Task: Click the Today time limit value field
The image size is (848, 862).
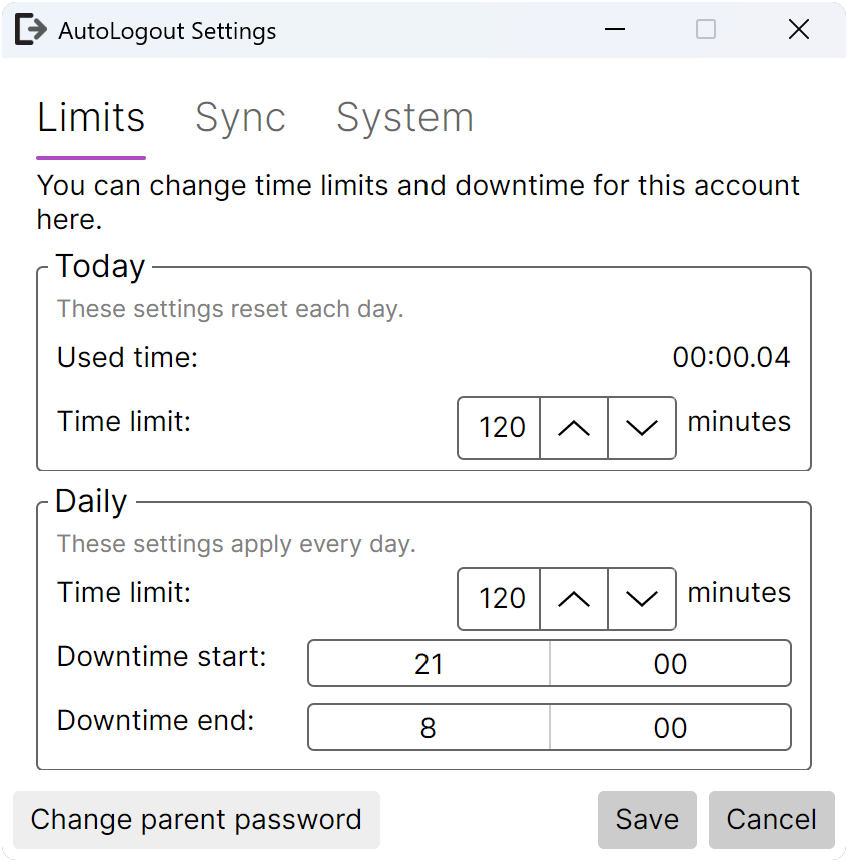Action: (x=499, y=428)
